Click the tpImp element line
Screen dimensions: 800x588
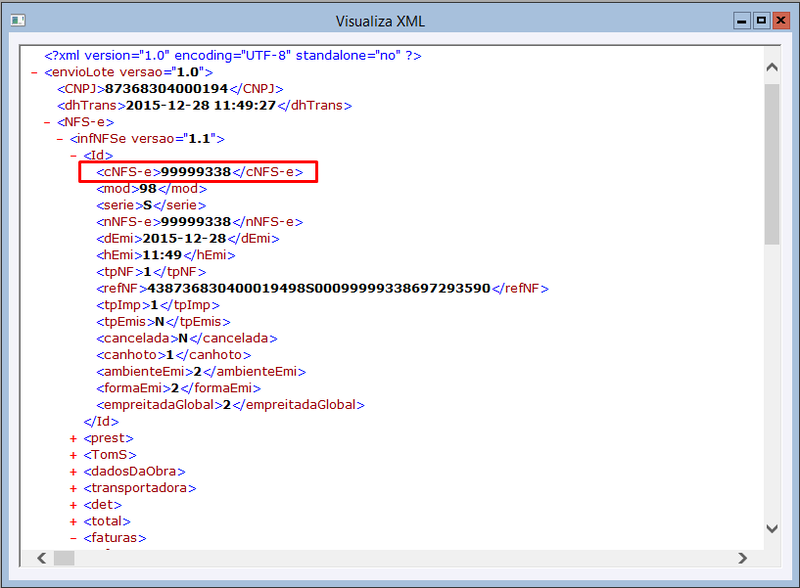[x=158, y=305]
